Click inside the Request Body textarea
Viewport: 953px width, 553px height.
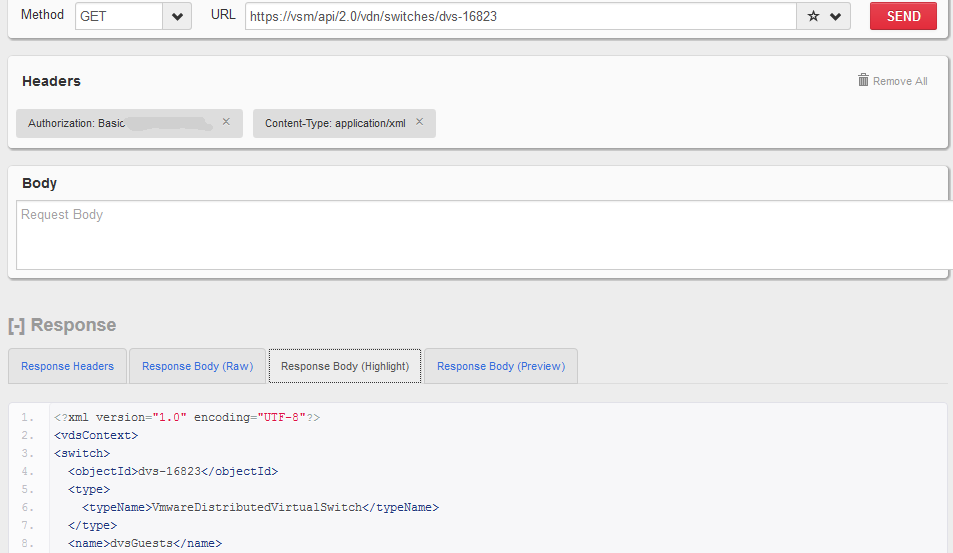(x=484, y=235)
